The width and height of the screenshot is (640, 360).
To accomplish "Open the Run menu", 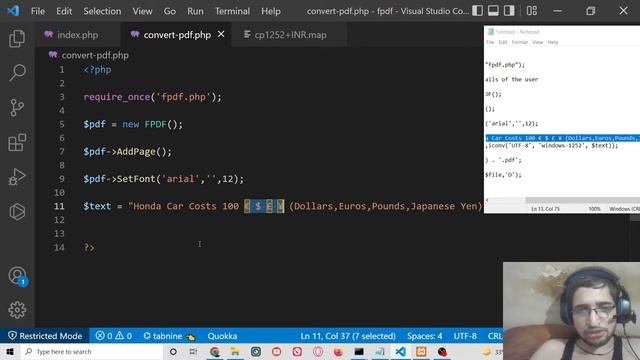I will click(x=195, y=11).
